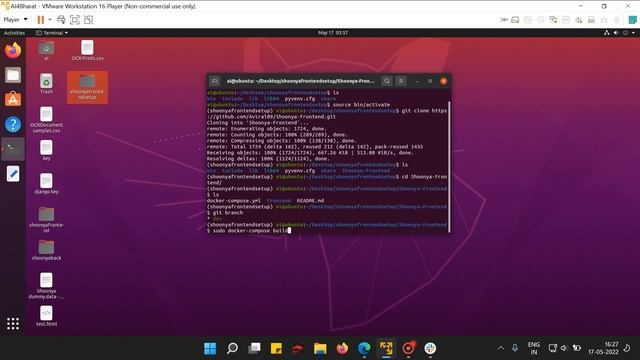Viewport: 640px width, 360px height.
Task: Open Ubuntu Software from the dock
Action: point(13,99)
